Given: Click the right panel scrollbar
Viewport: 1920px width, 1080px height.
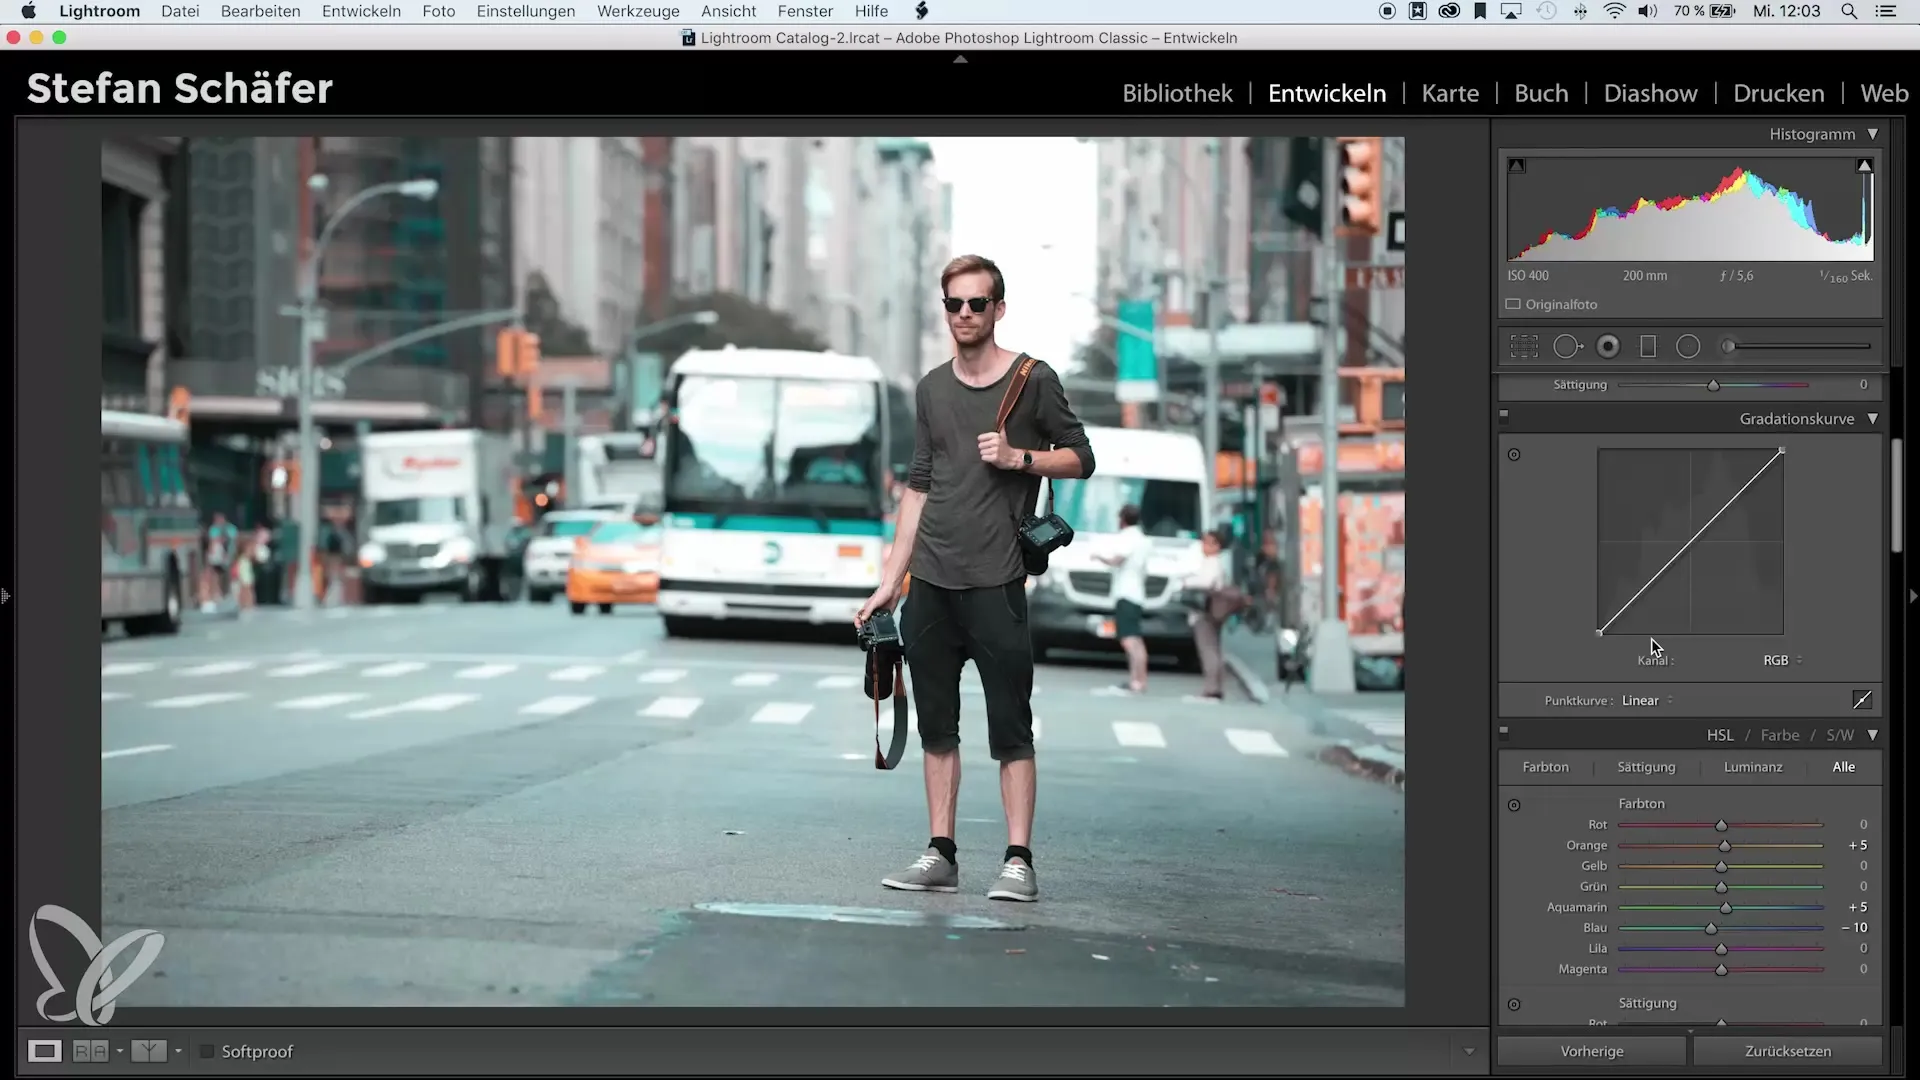Looking at the screenshot, I should click(x=1897, y=495).
